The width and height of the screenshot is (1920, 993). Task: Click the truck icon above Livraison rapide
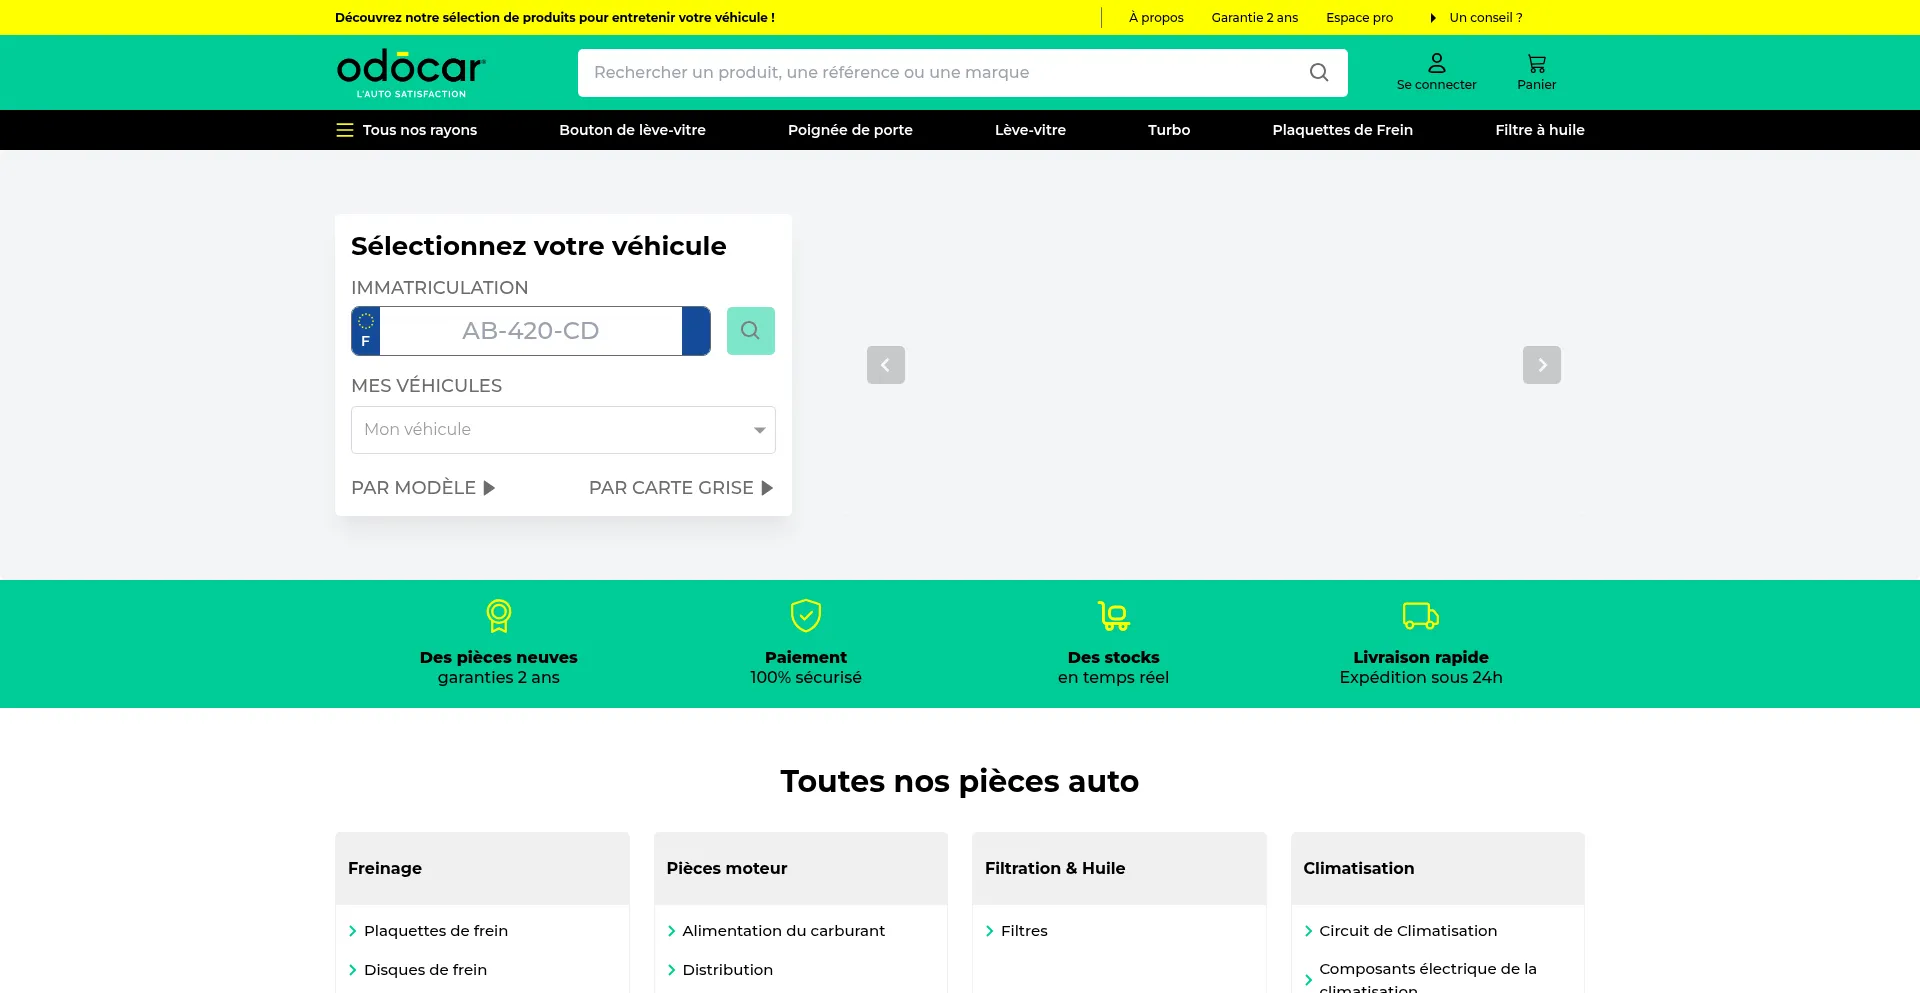click(x=1421, y=616)
